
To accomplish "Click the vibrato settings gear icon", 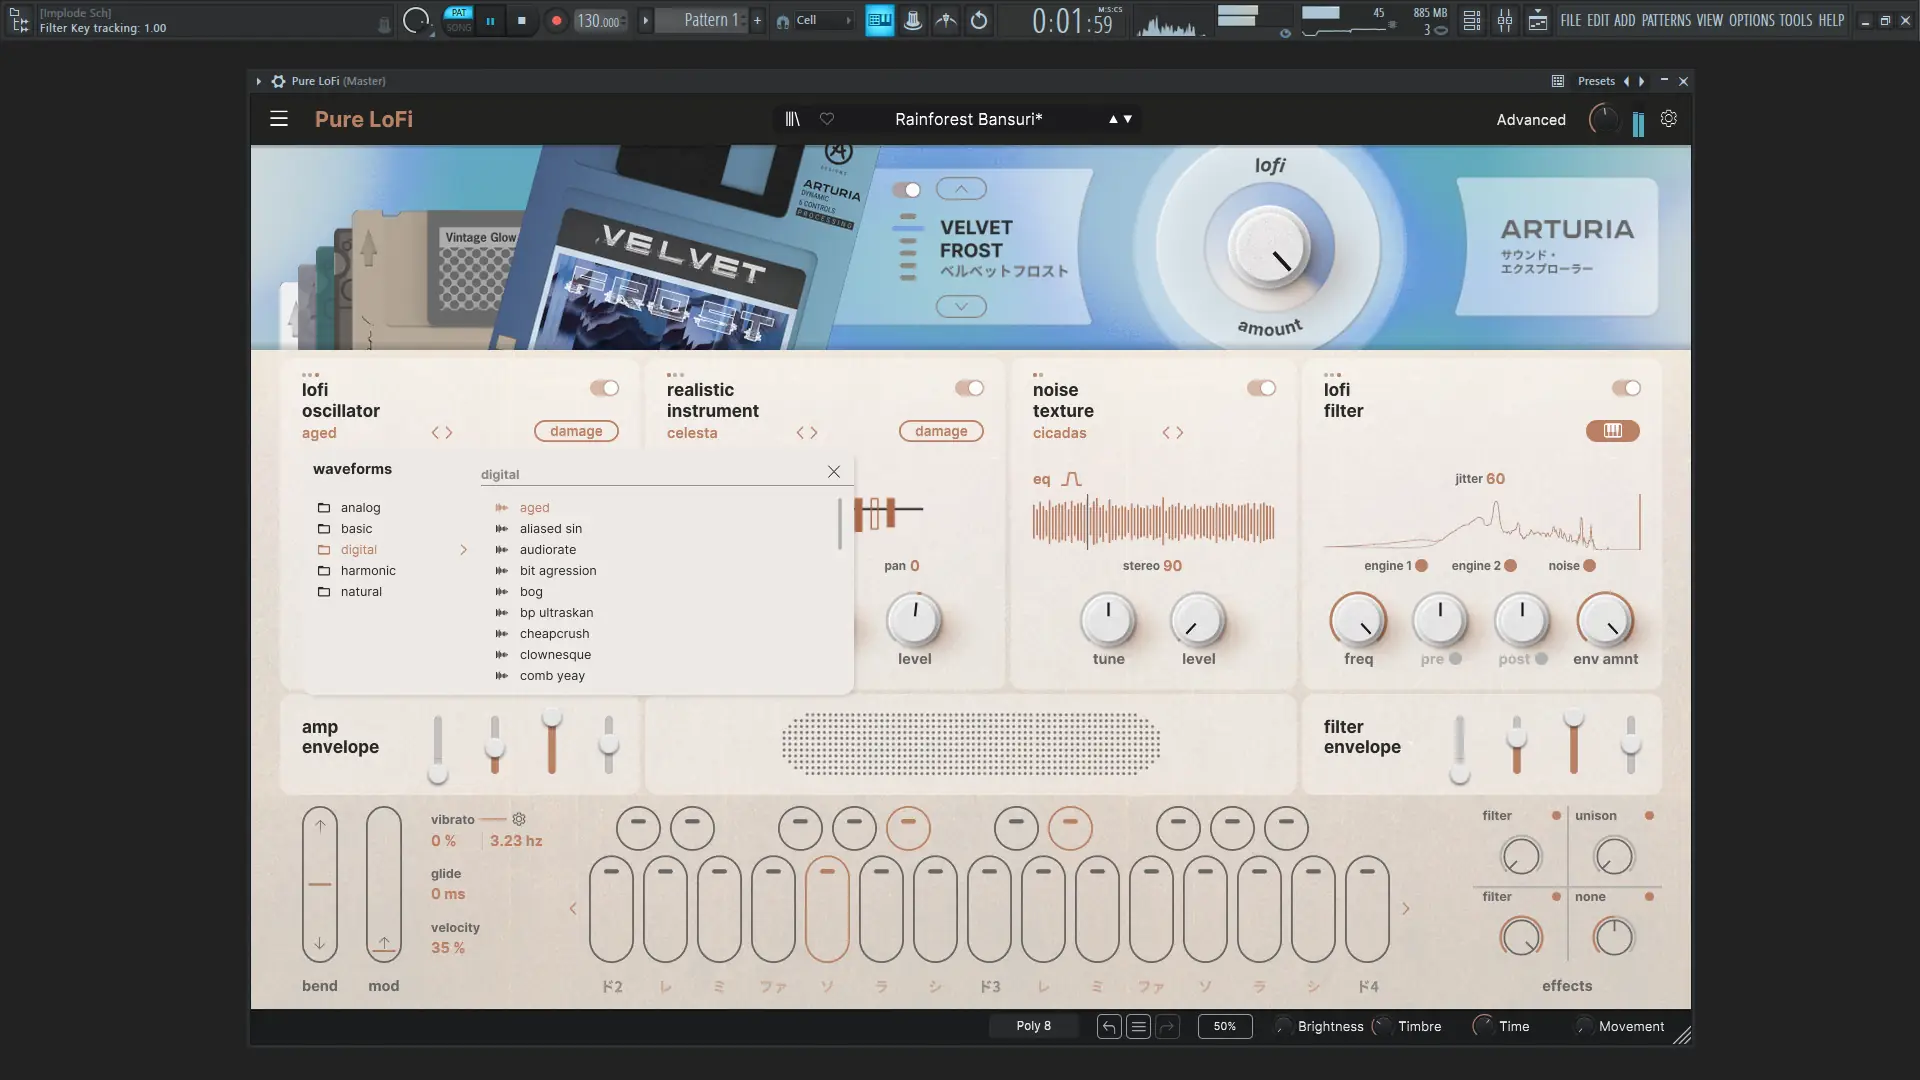I will (x=519, y=819).
